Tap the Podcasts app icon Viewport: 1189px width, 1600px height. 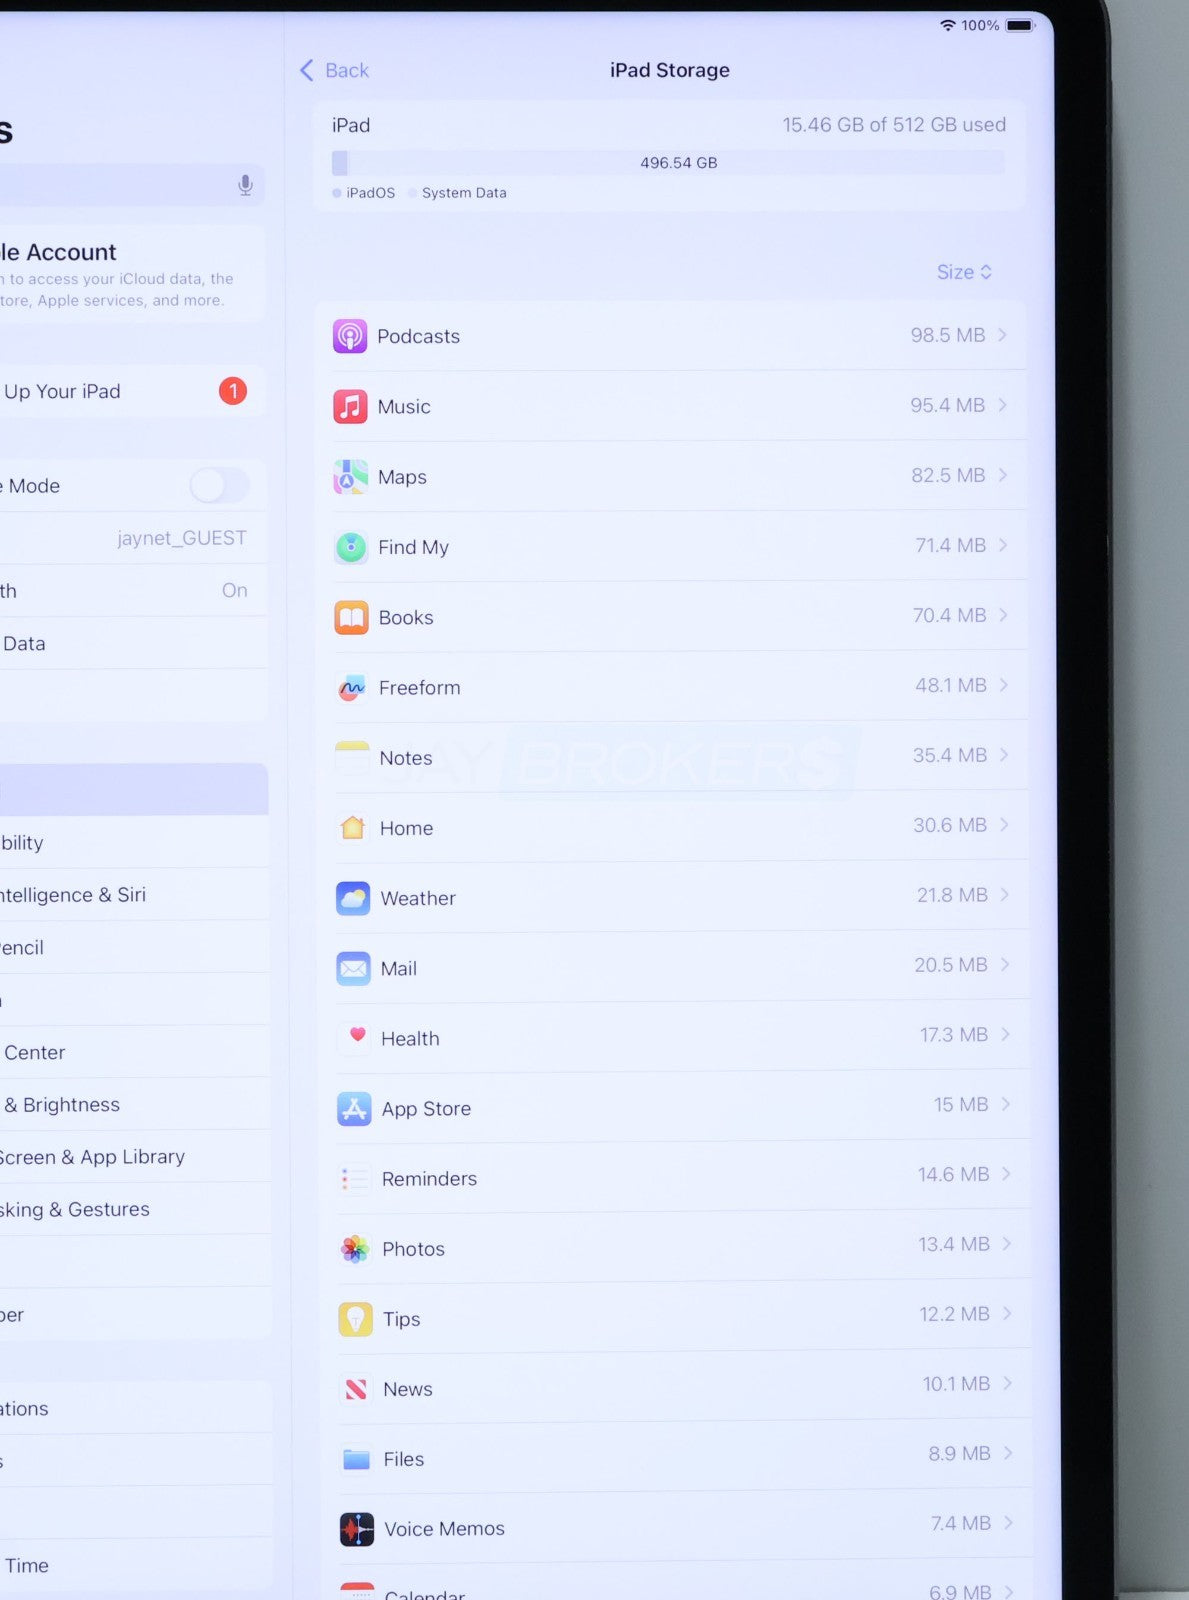pyautogui.click(x=350, y=336)
